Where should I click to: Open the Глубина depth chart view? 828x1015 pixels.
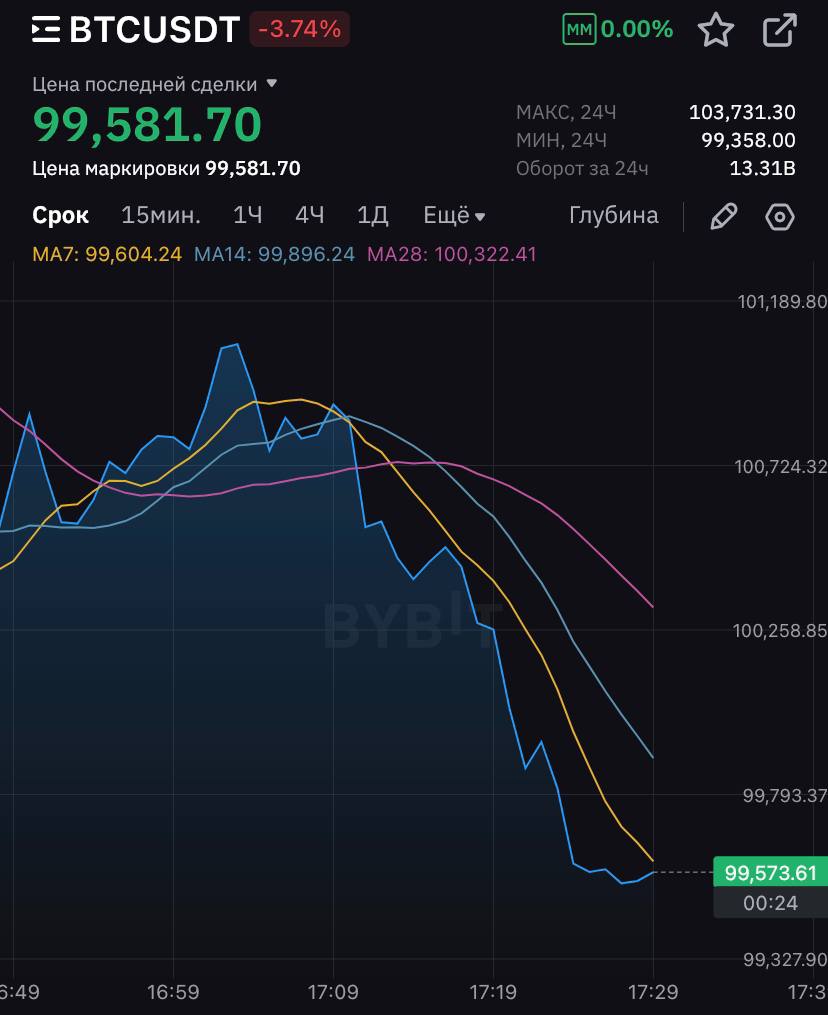[x=613, y=216]
